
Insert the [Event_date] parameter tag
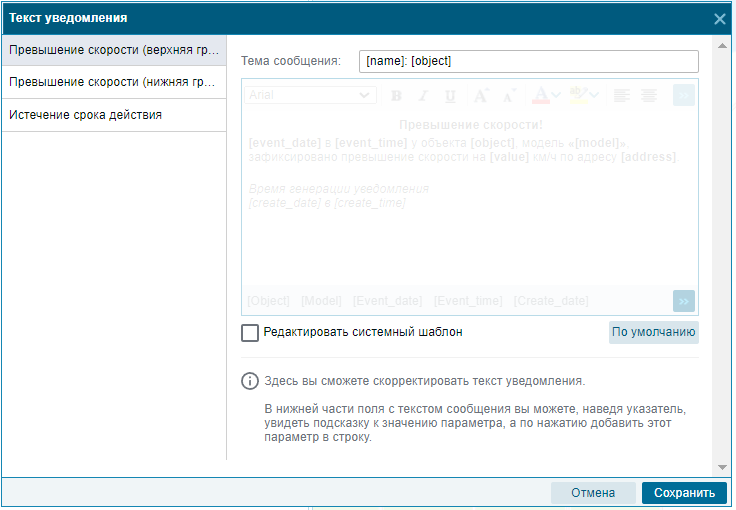point(387,301)
